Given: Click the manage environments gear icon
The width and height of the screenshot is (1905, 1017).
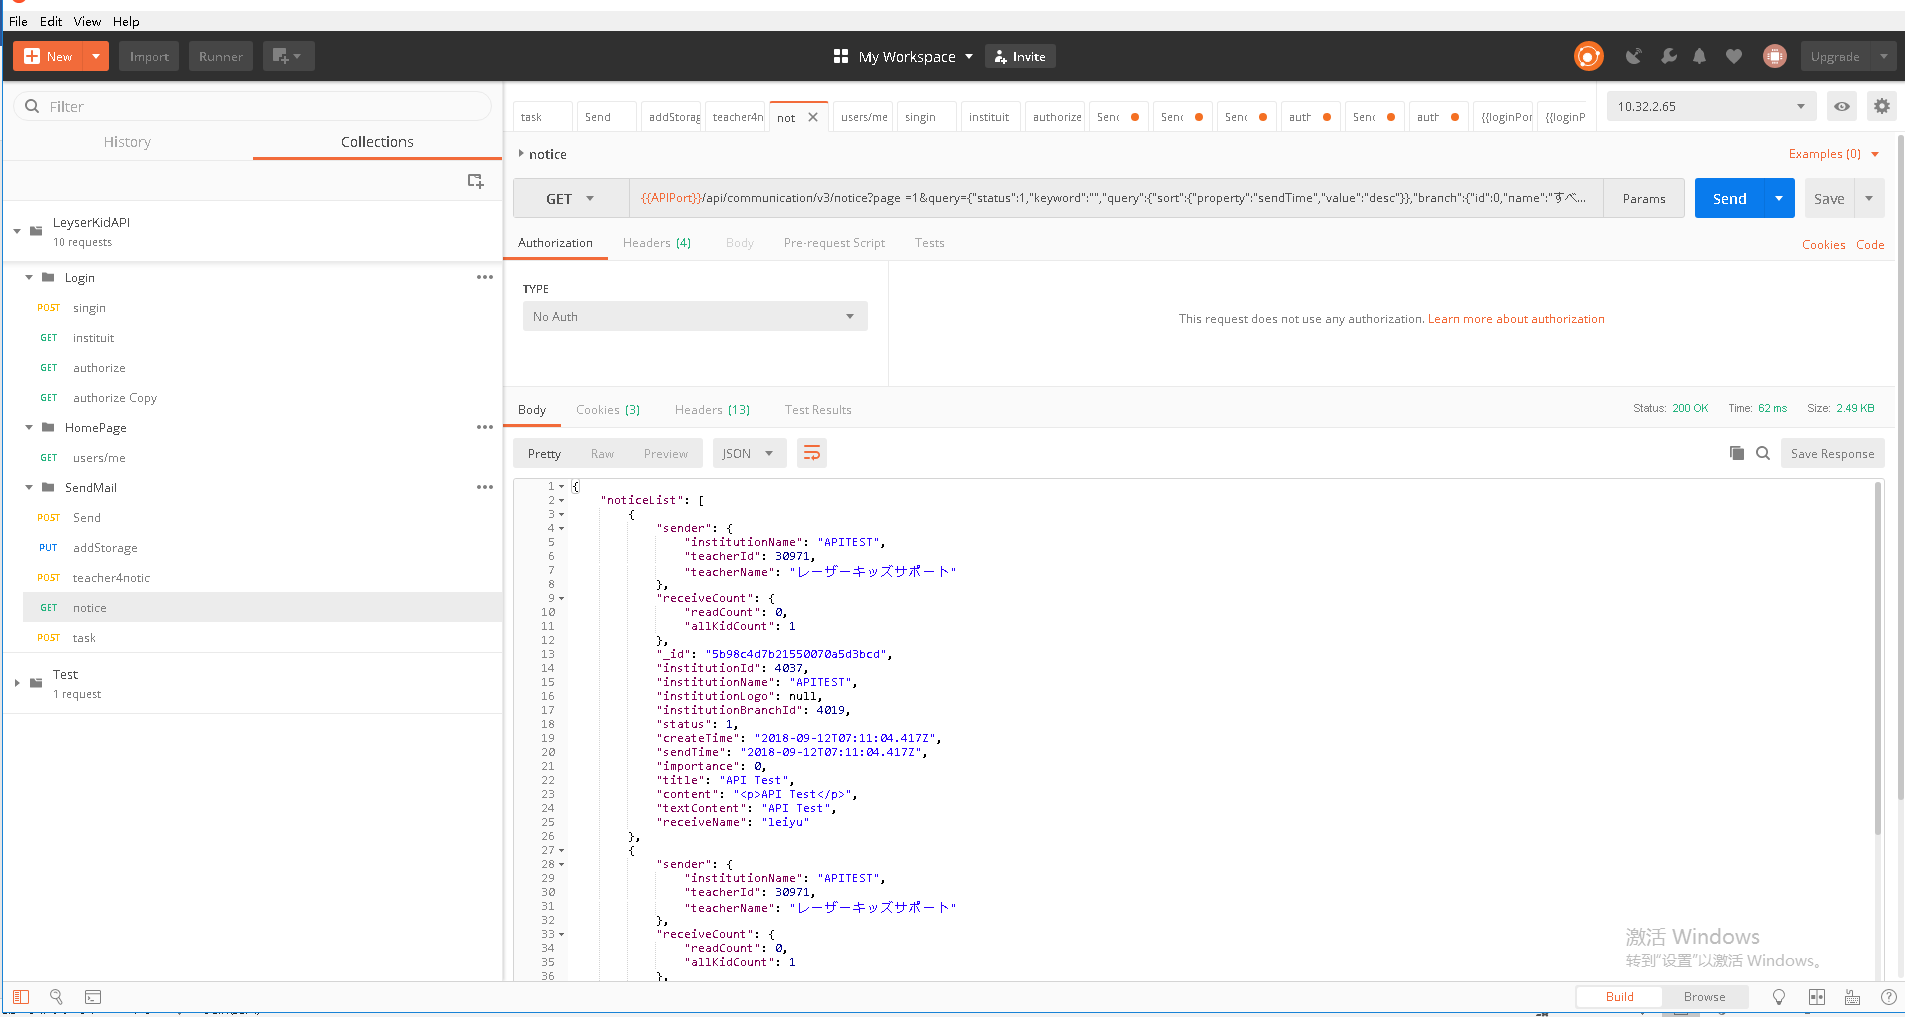Looking at the screenshot, I should [x=1881, y=106].
